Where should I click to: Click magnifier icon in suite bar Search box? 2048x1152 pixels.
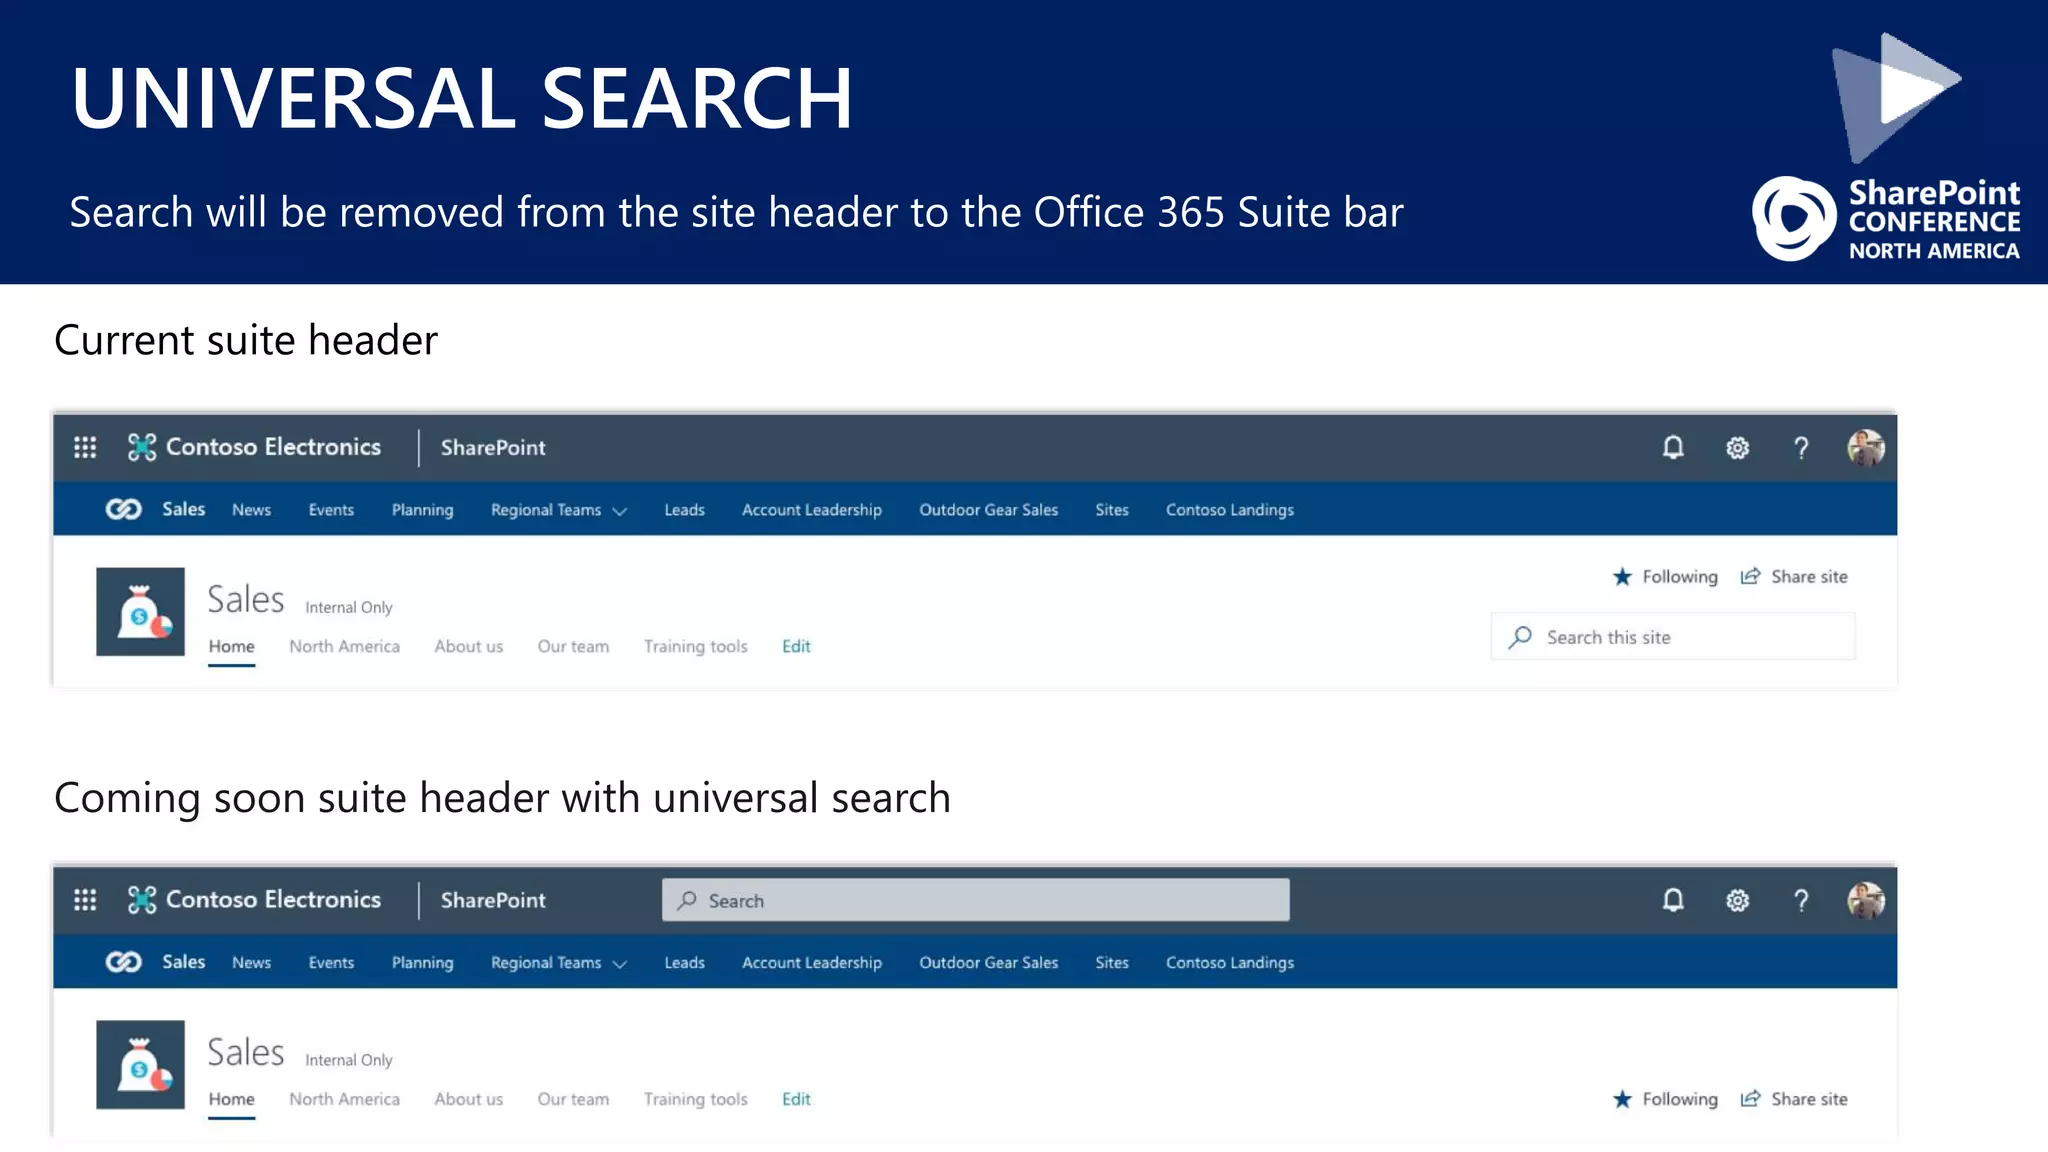tap(687, 900)
